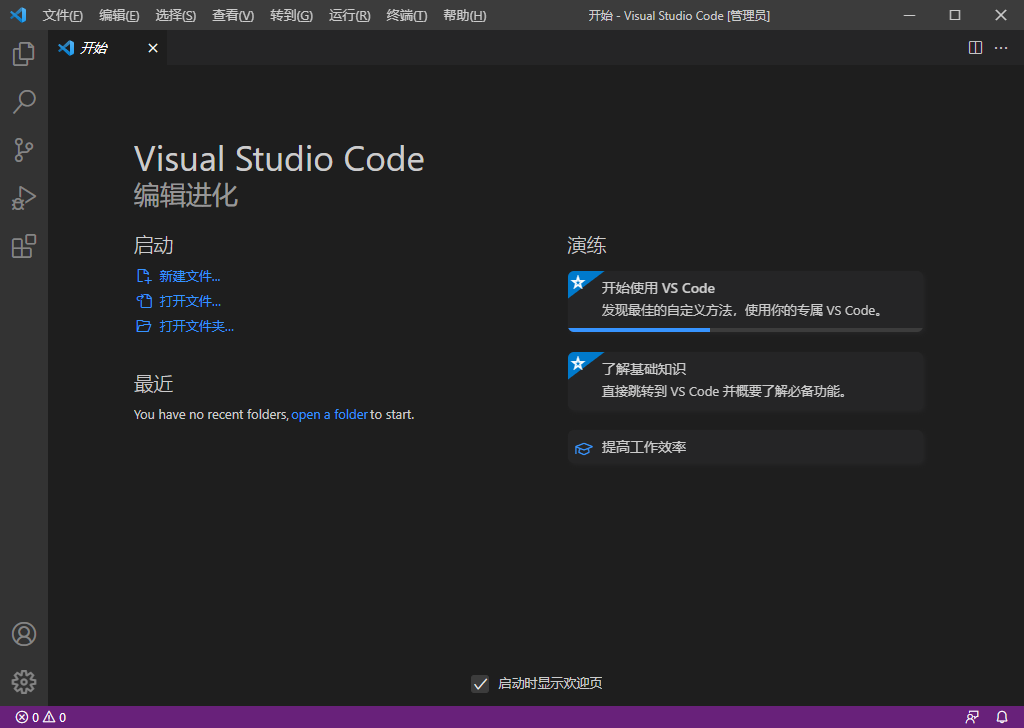Click the 最近 section heading

point(153,384)
